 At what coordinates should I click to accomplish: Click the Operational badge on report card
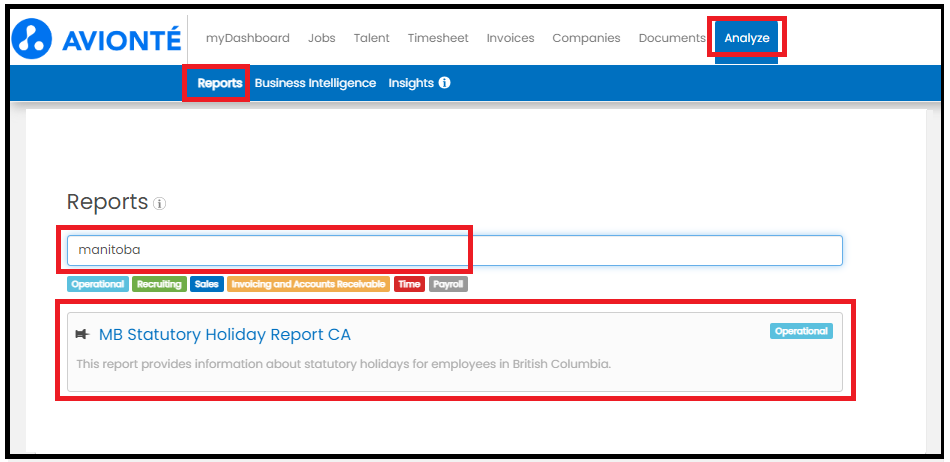point(801,331)
